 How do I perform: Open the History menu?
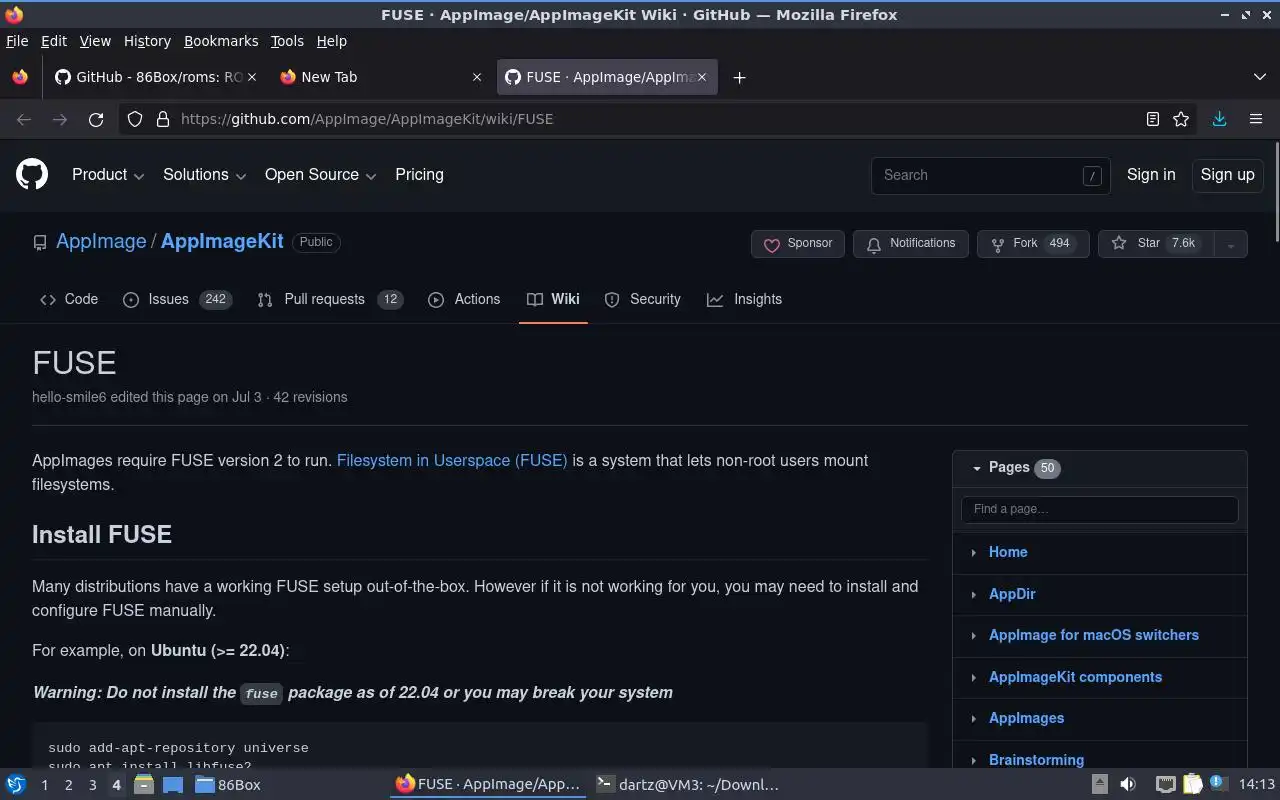tap(147, 41)
